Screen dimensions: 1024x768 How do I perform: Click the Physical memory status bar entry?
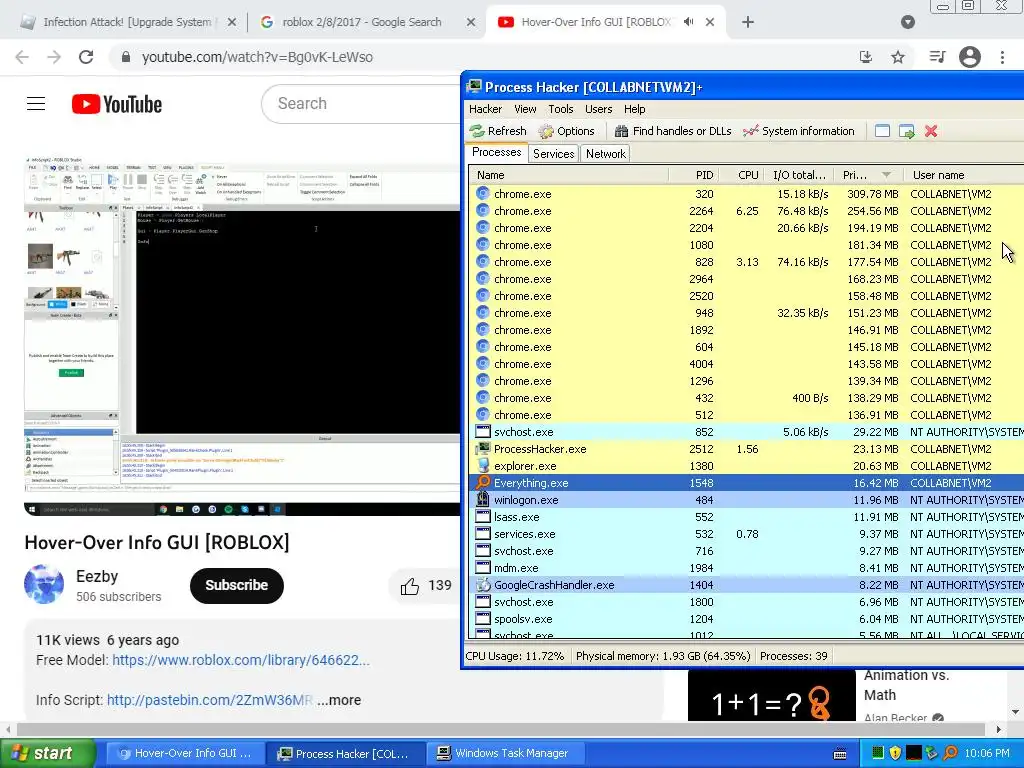coord(663,656)
